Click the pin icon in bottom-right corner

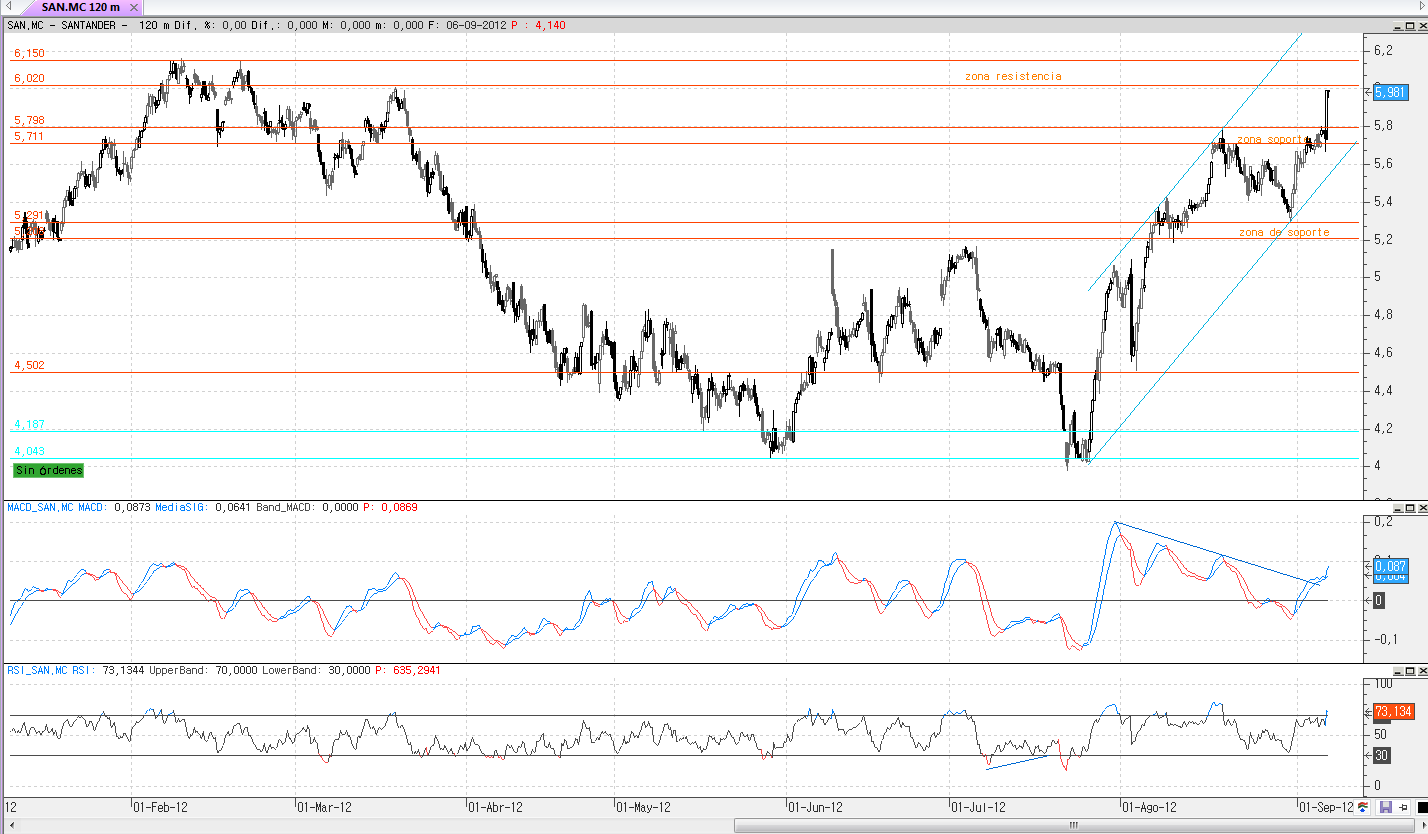1403,807
